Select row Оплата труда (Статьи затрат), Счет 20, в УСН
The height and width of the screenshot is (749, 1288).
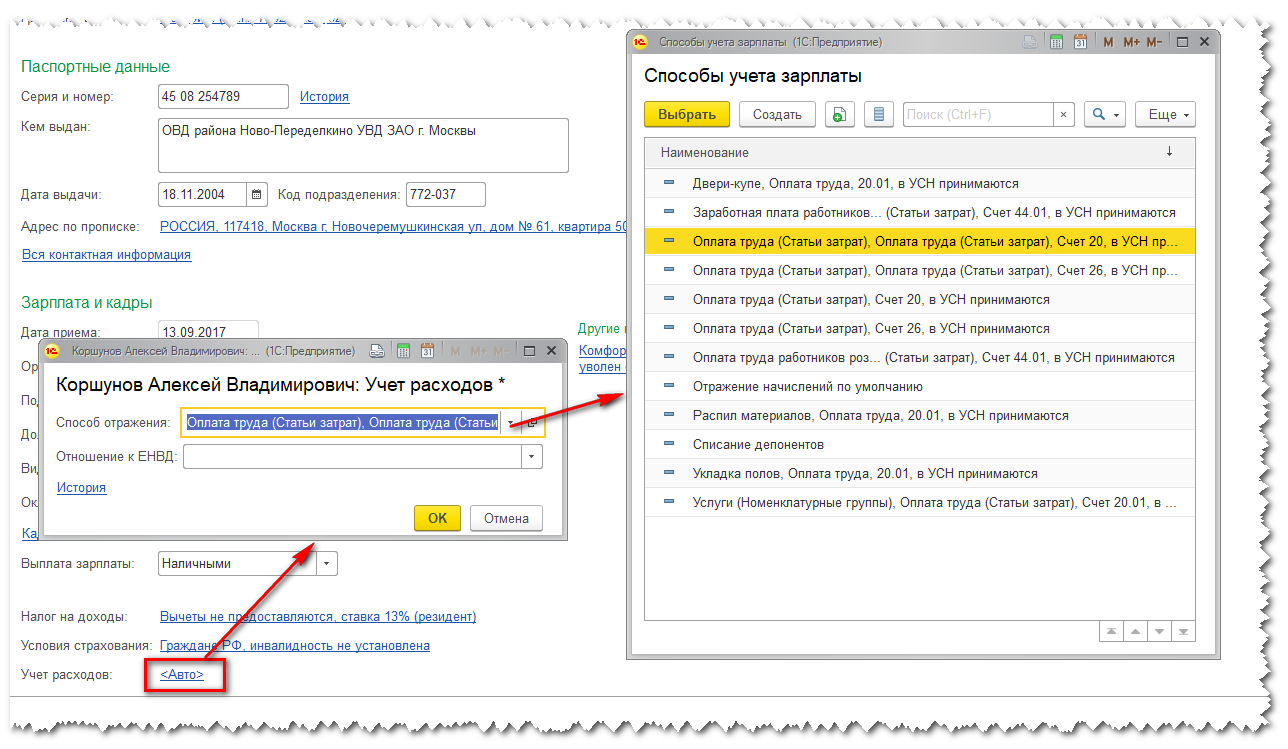click(x=920, y=300)
